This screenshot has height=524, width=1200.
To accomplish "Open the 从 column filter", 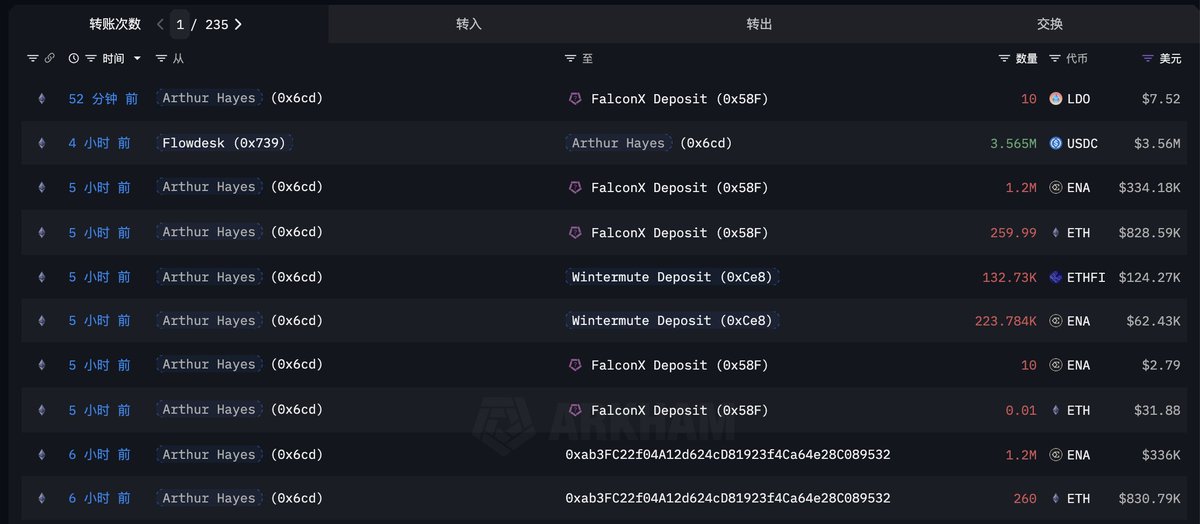I will (x=162, y=59).
